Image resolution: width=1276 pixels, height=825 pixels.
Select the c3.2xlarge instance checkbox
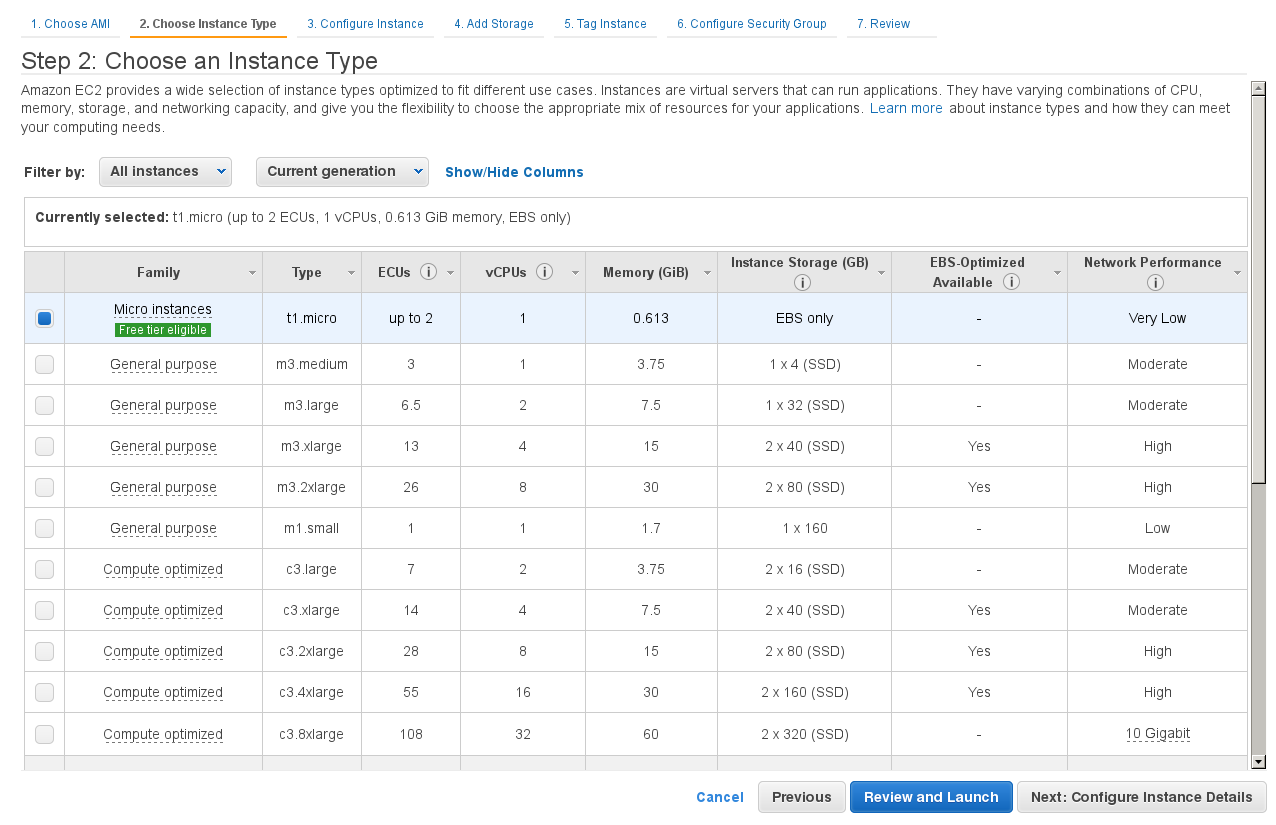(x=44, y=651)
